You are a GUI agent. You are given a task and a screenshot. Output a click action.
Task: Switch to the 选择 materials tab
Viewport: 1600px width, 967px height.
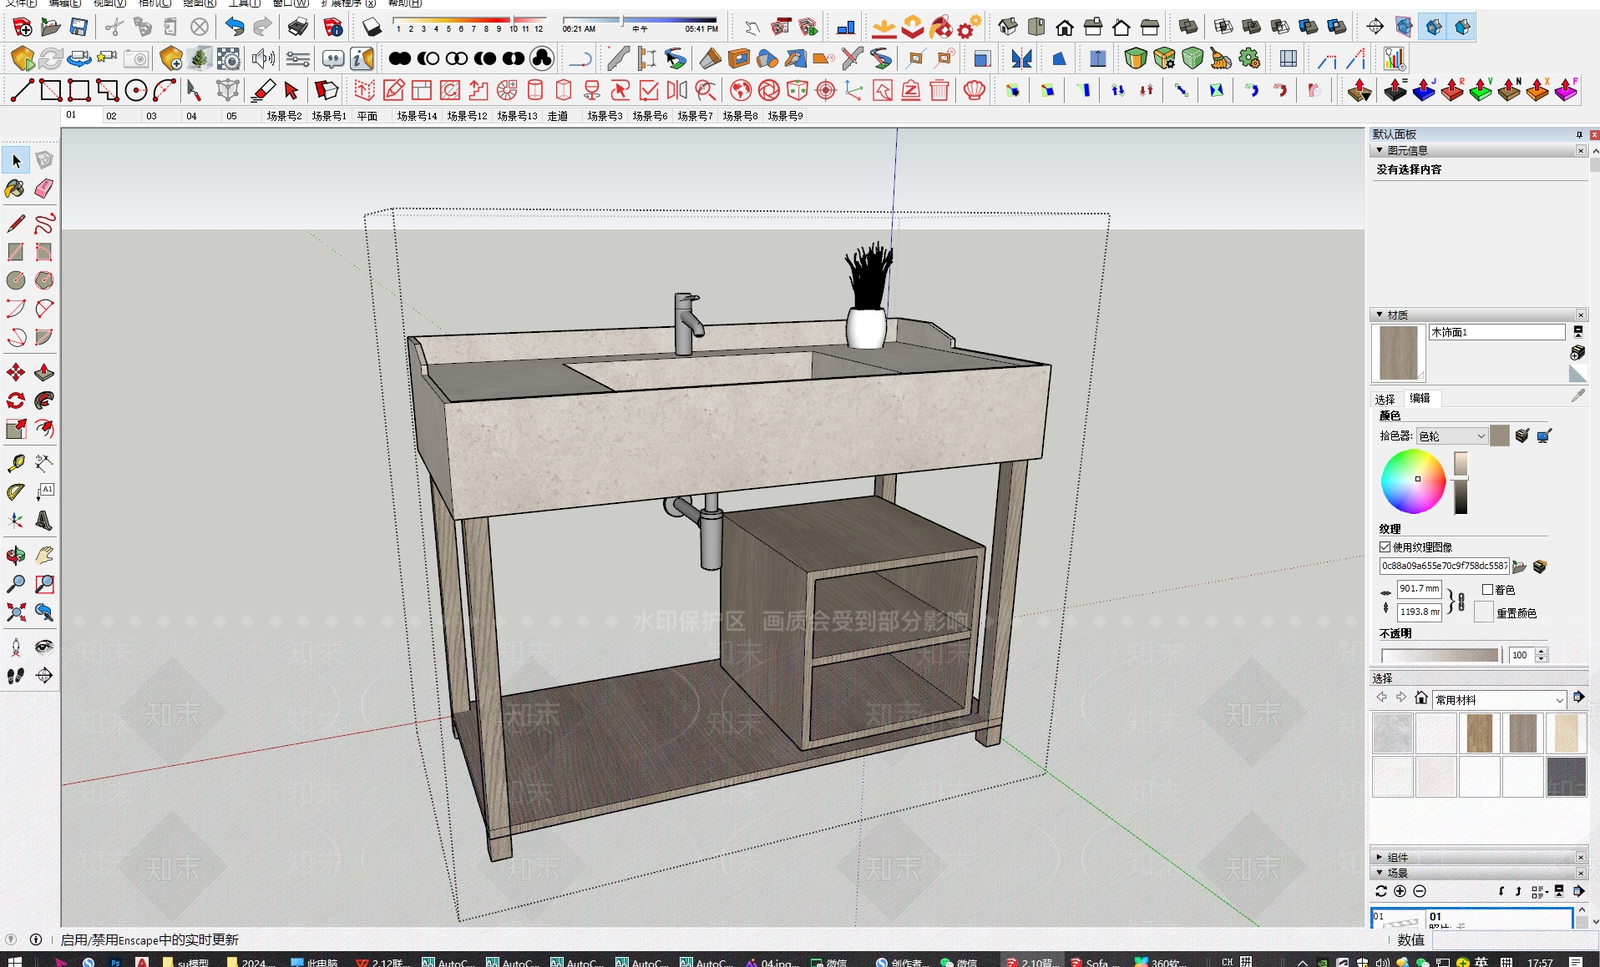1385,399
